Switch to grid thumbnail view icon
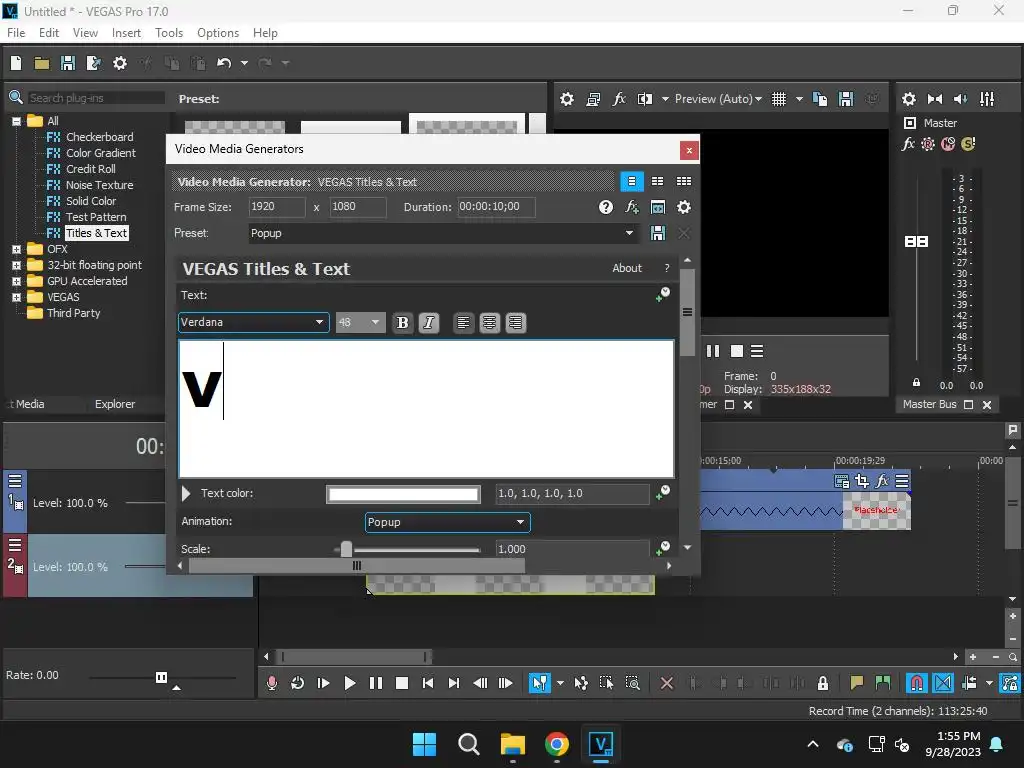The height and width of the screenshot is (768, 1024). coord(684,182)
